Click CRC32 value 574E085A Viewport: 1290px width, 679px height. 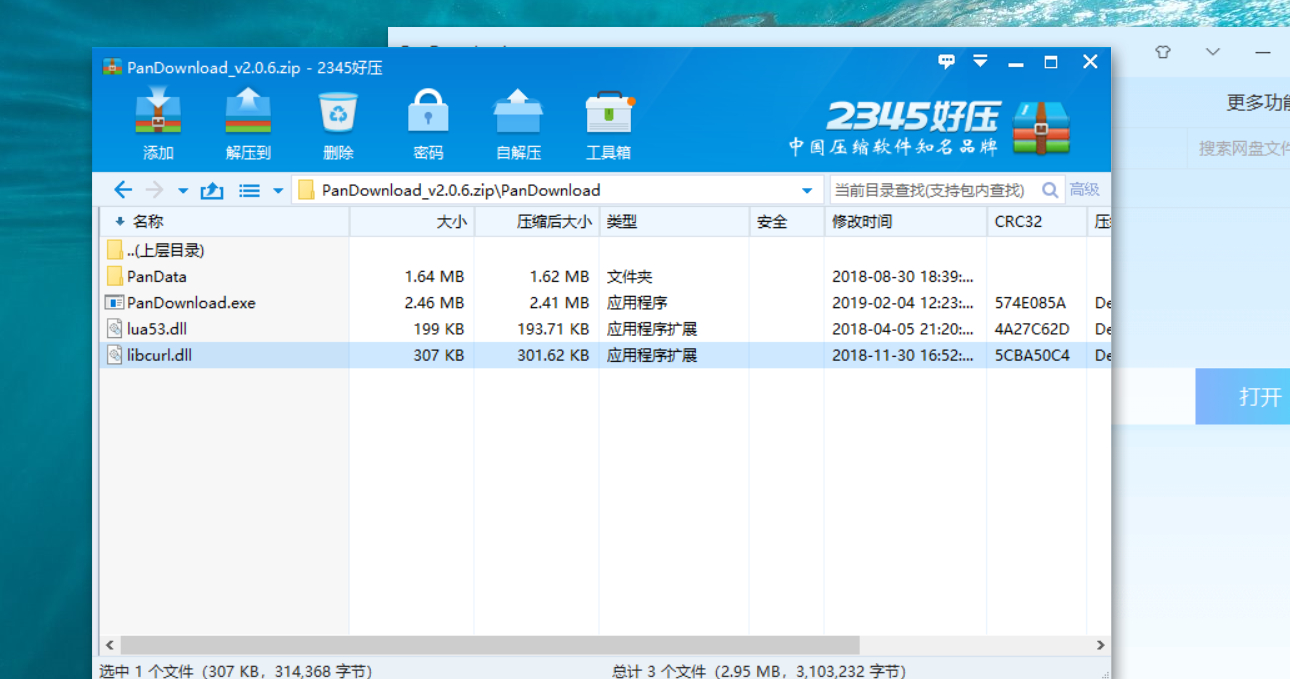coord(1030,303)
